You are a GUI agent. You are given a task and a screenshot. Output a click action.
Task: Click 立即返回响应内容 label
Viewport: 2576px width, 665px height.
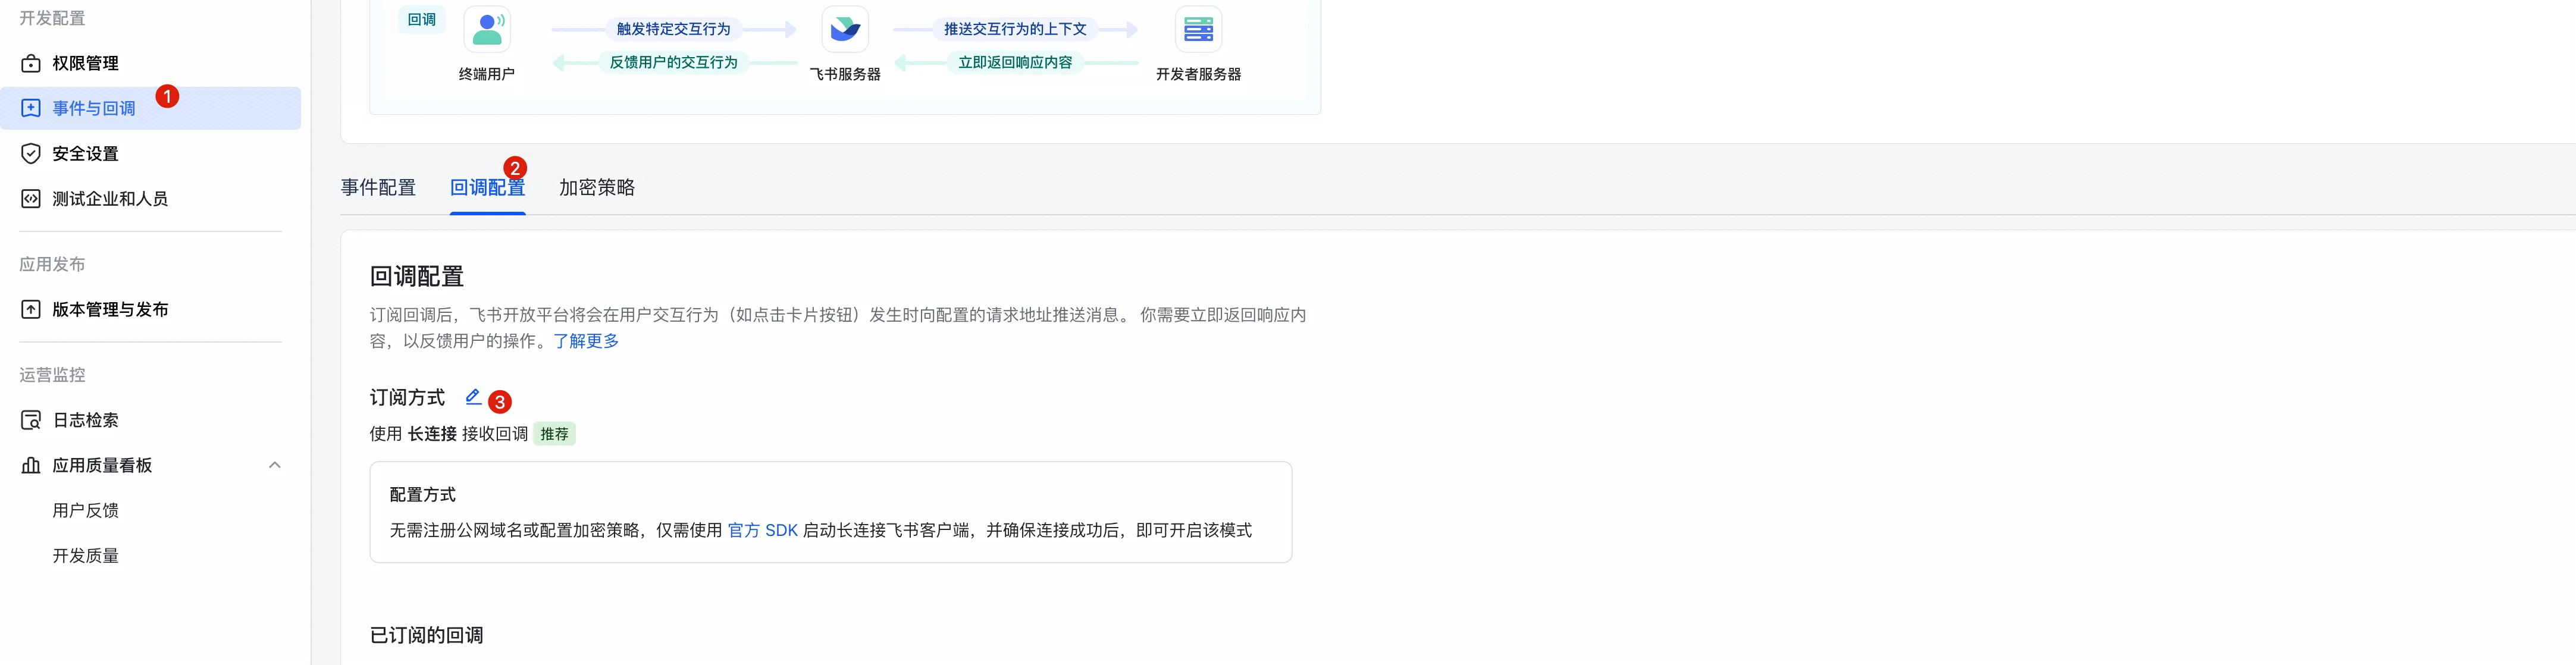point(1015,62)
